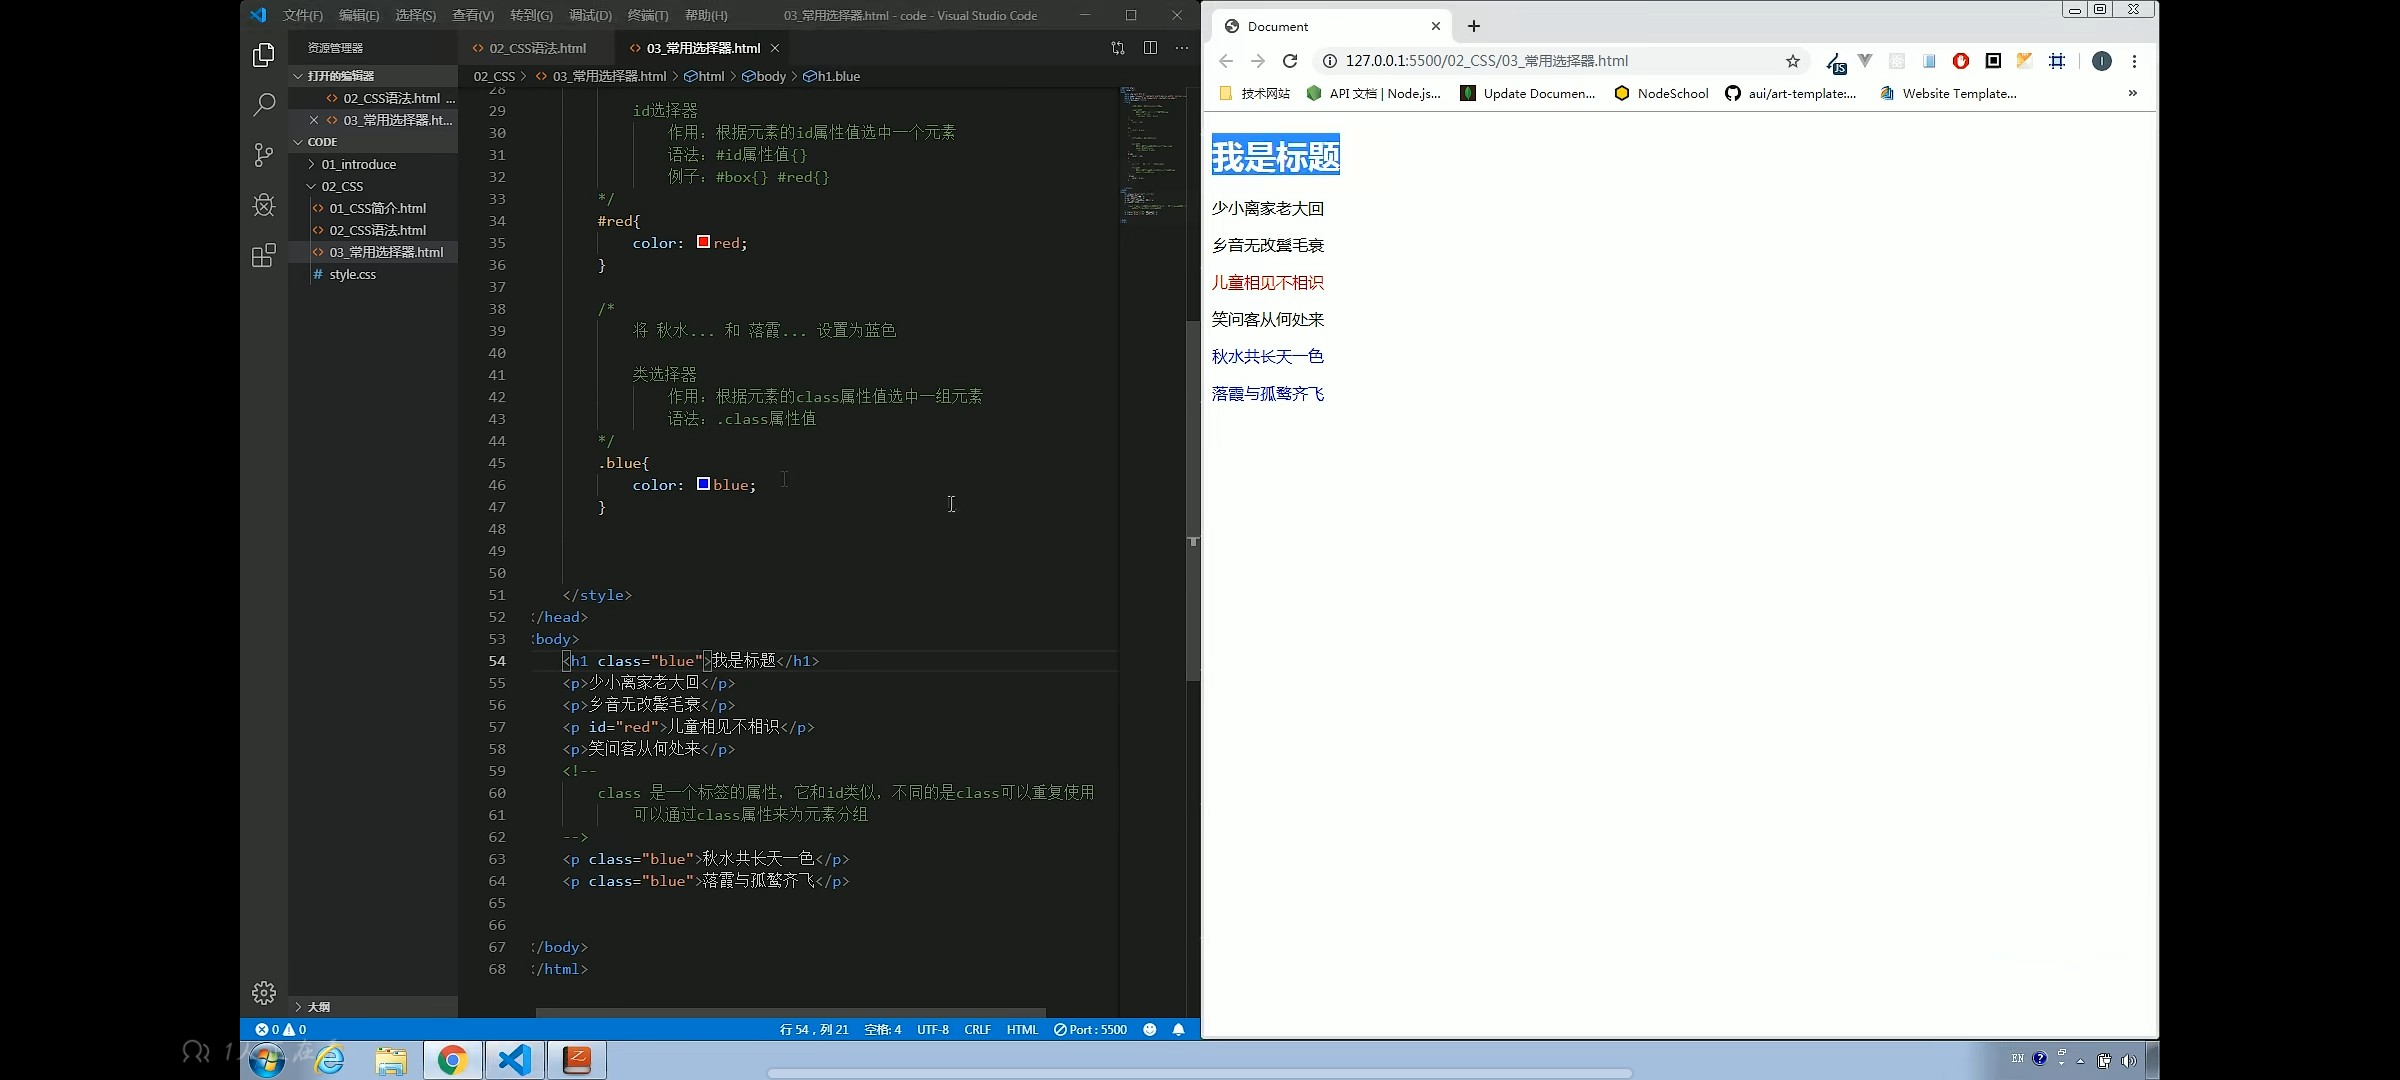
Task: Click the Chrome profile avatar icon
Action: [2102, 61]
